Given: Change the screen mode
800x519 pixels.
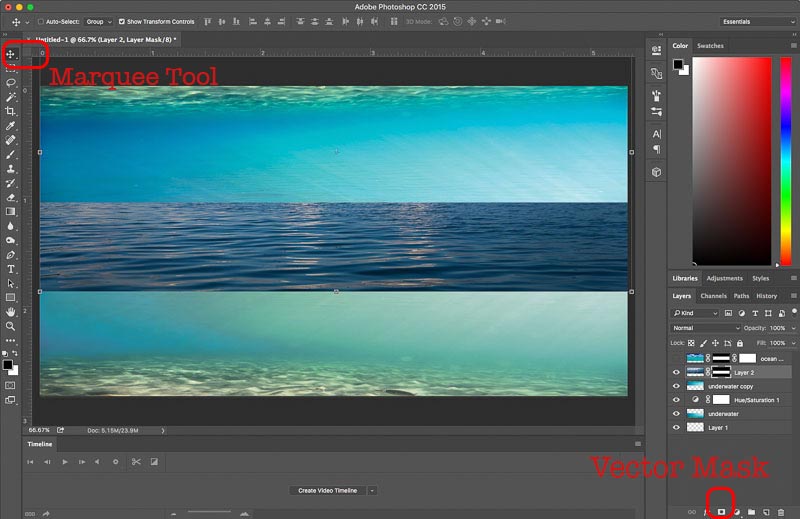Looking at the screenshot, I should 10,400.
